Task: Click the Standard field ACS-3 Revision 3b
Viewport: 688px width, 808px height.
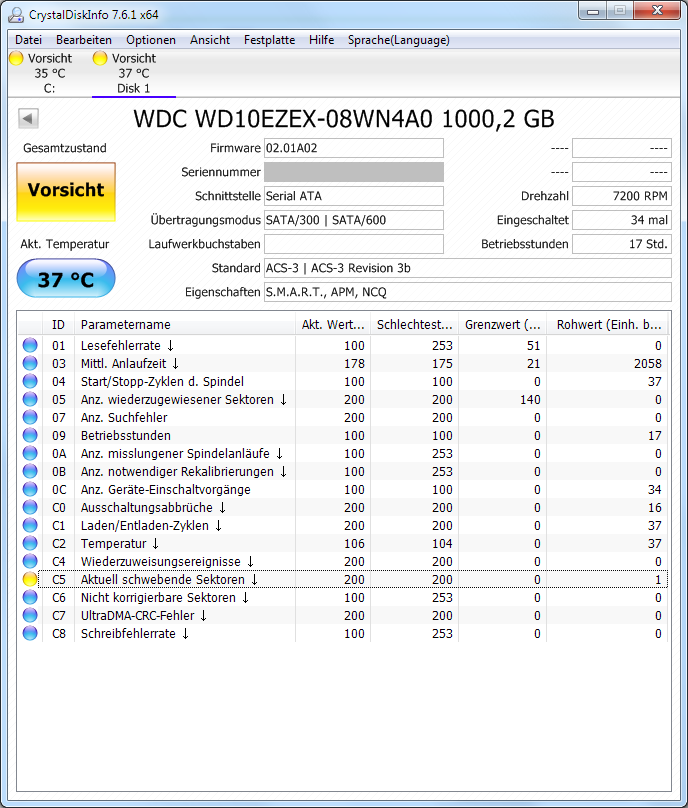Action: click(467, 268)
